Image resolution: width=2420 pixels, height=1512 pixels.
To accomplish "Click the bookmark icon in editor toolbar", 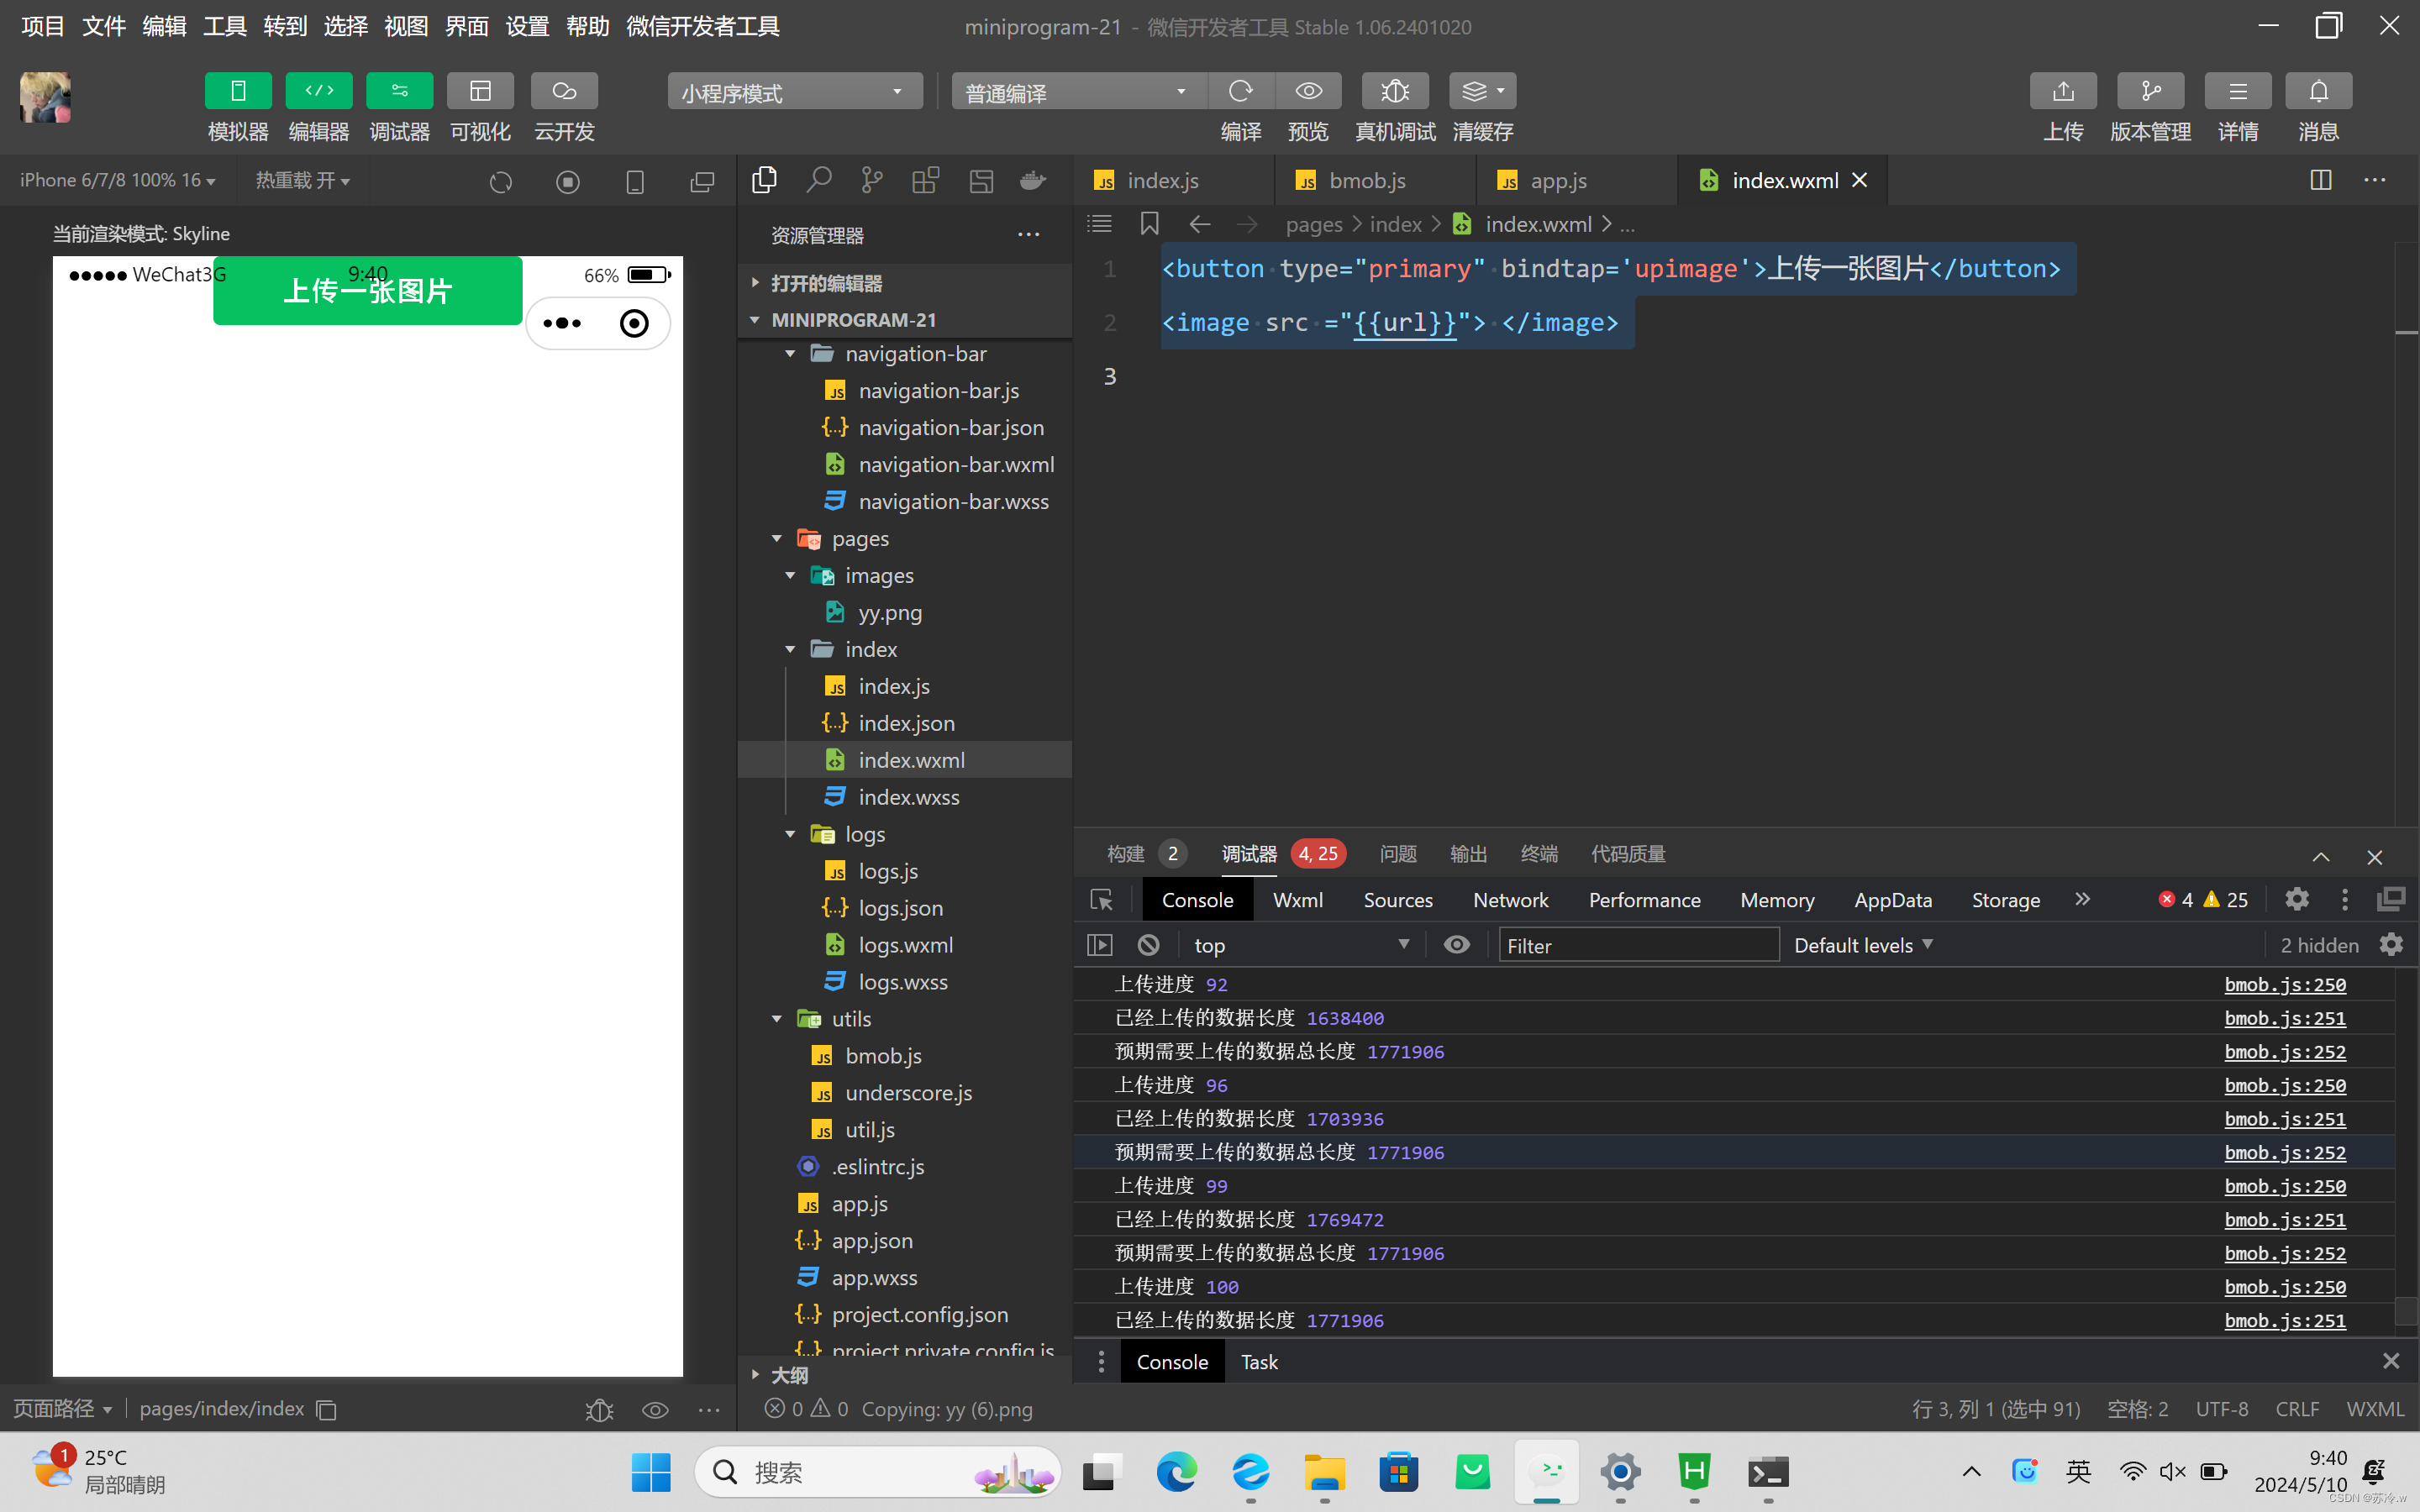I will tap(1150, 224).
